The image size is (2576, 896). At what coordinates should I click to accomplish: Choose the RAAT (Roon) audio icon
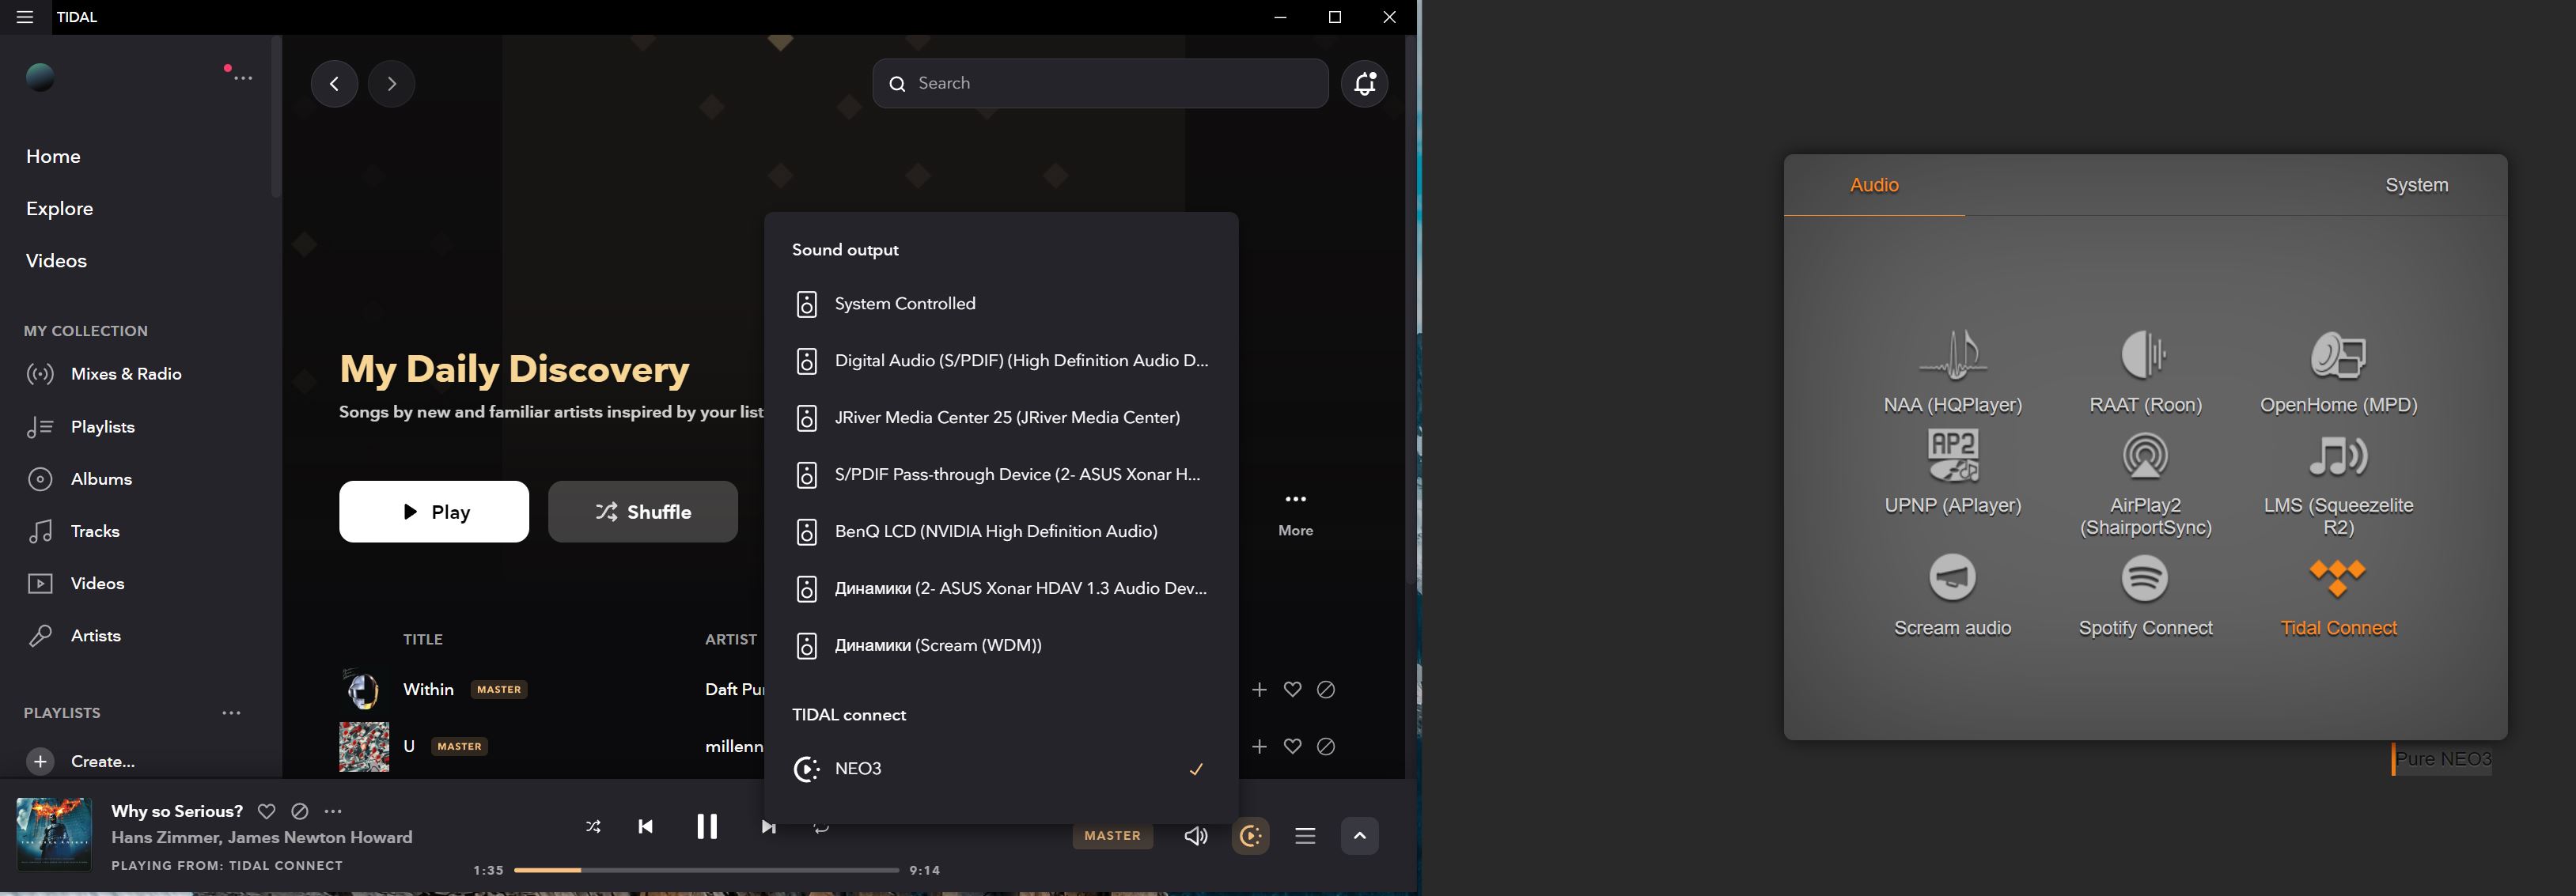click(2144, 355)
